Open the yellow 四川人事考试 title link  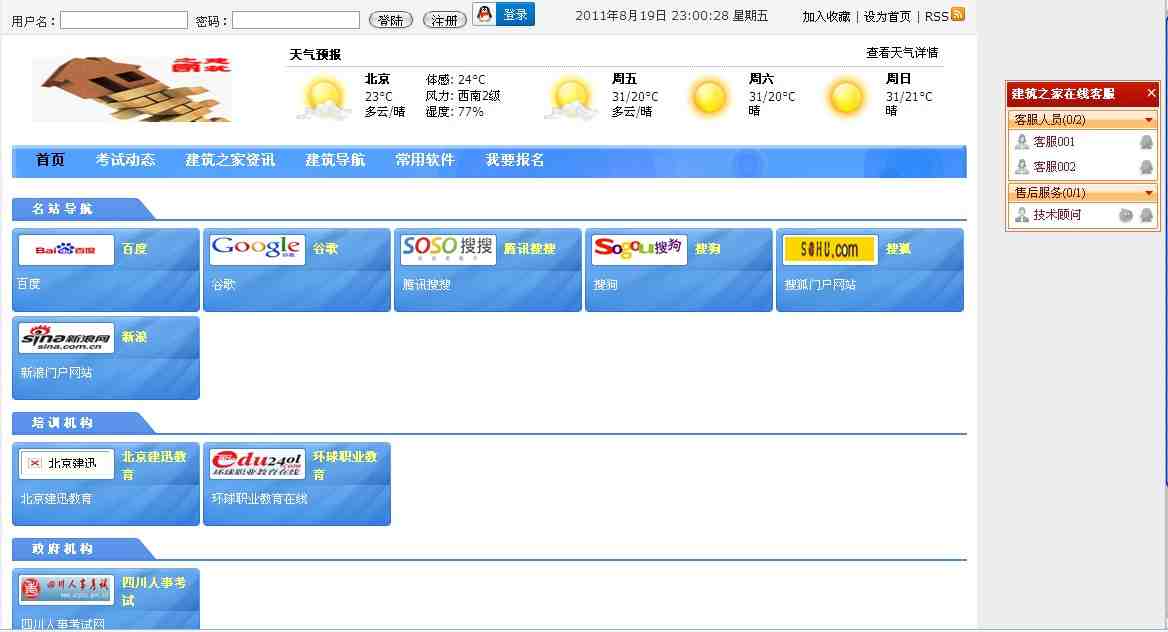[154, 591]
